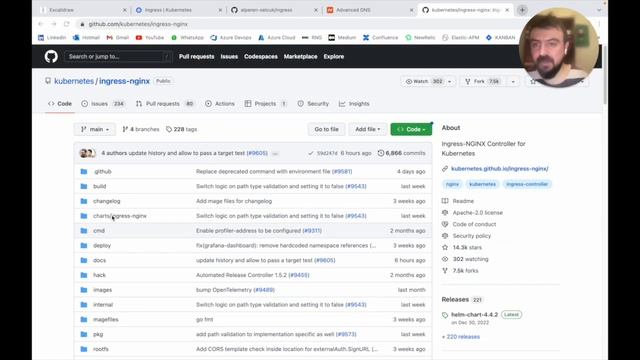This screenshot has height=360, width=640.
Task: Select the Security tab
Action: [x=313, y=104]
